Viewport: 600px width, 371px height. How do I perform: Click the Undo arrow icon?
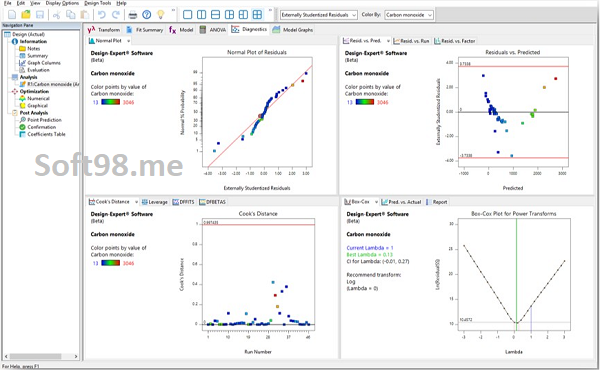[x=101, y=15]
